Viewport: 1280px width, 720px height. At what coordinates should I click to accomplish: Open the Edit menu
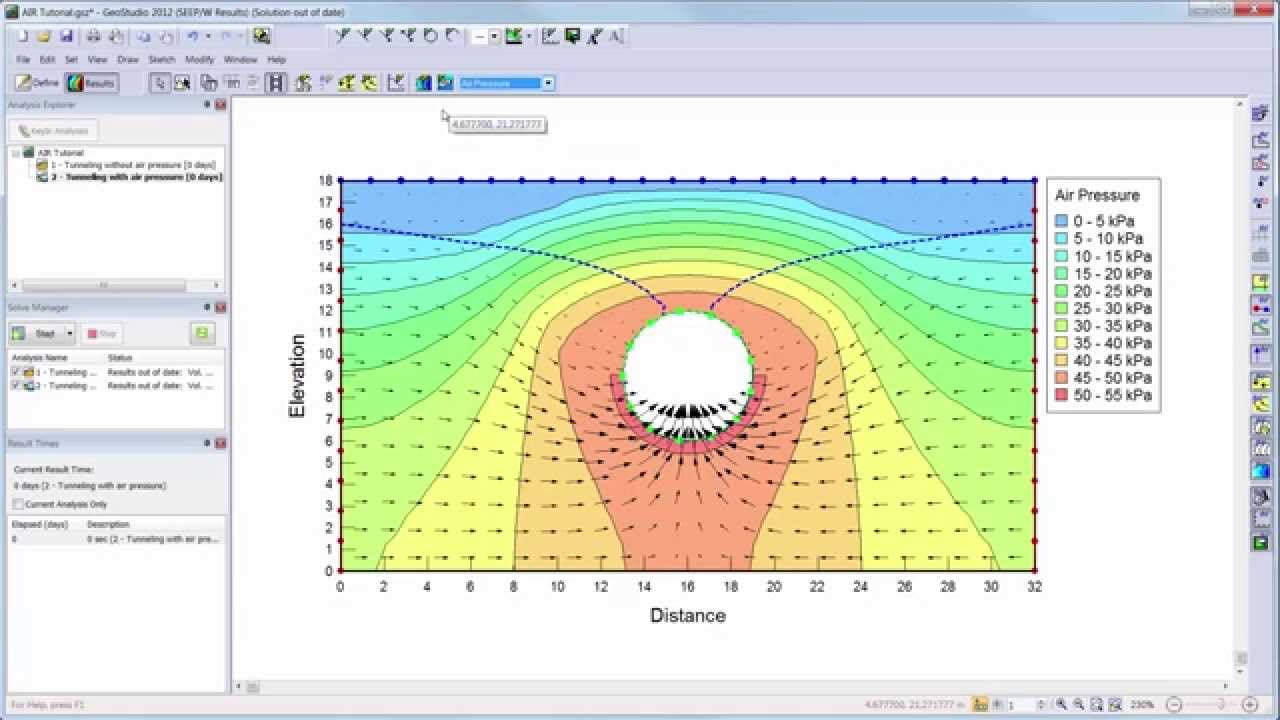point(47,60)
